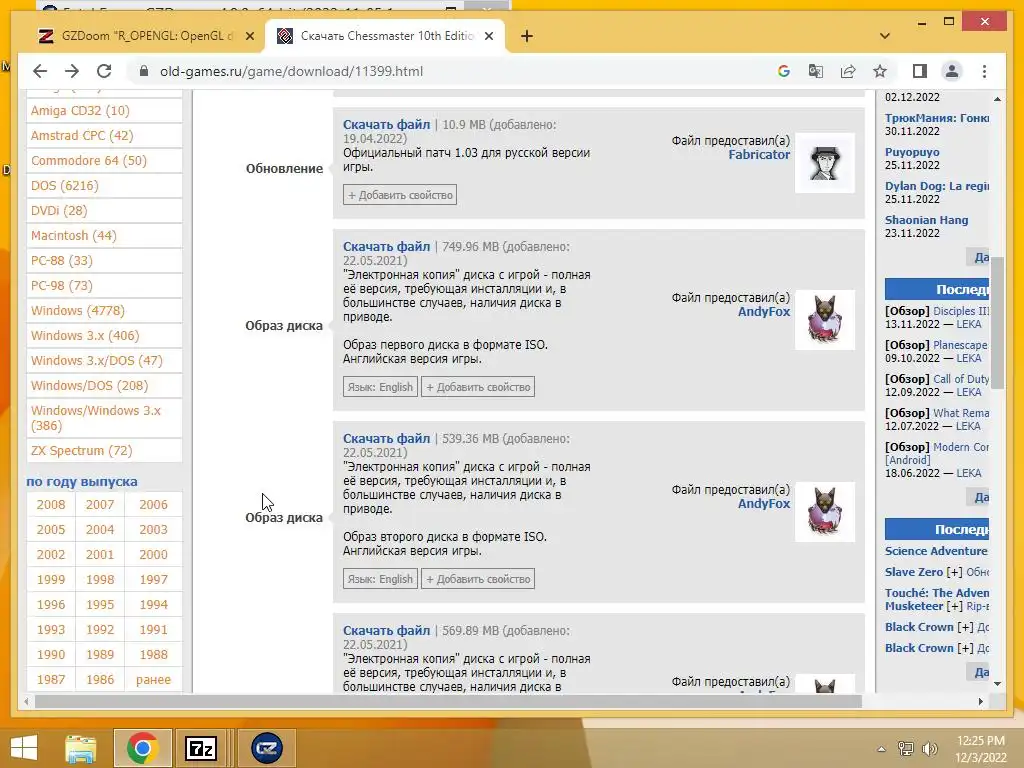The width and height of the screenshot is (1024, 768).
Task: Download the 569.89 MB disc image
Action: tap(387, 630)
